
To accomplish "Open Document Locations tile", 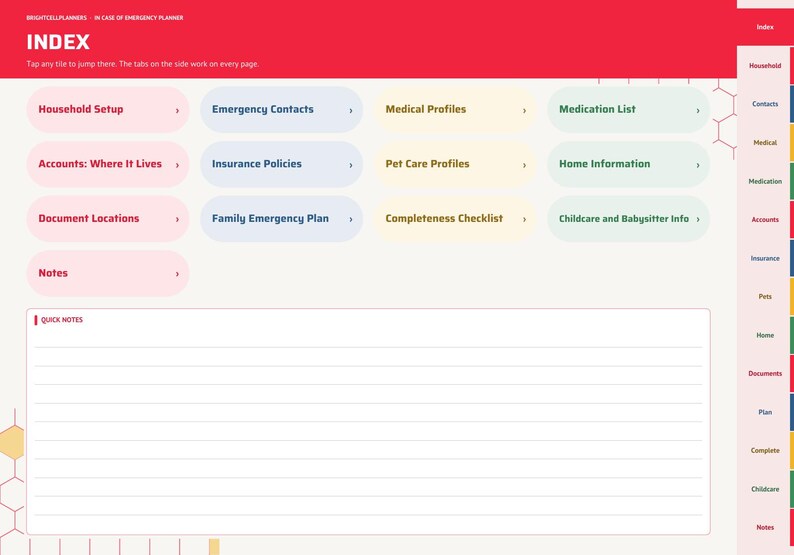I will point(108,219).
